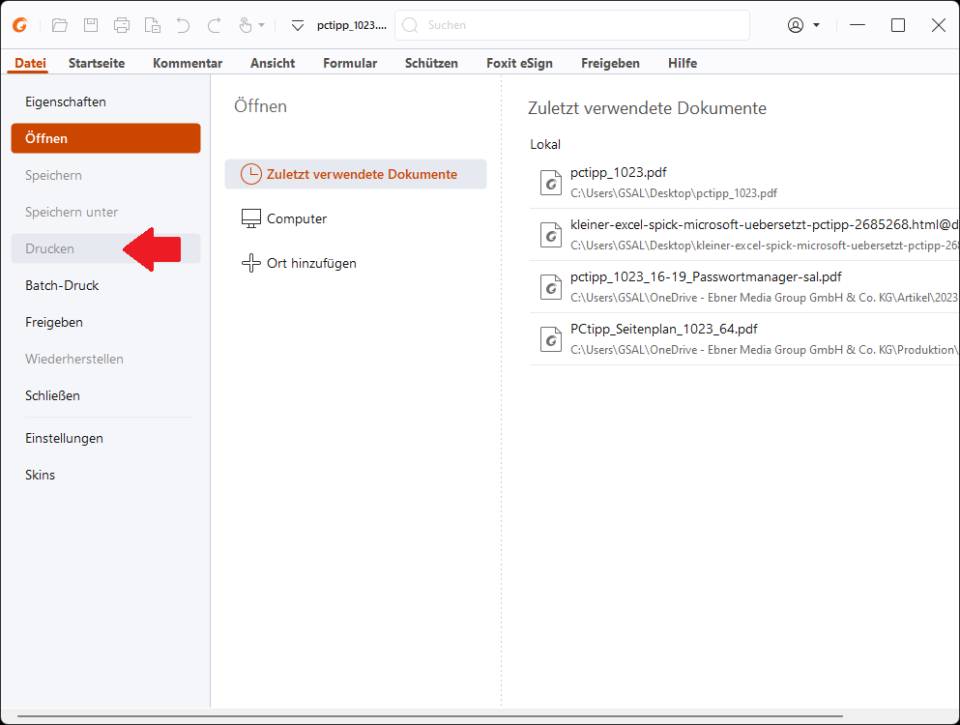Activate the touch mode hand icon
Screen dimensions: 960x725
coord(246,25)
